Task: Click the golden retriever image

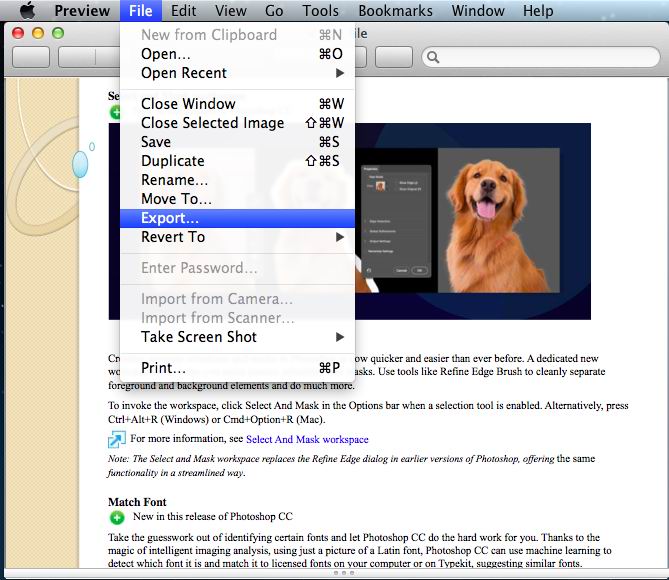Action: pyautogui.click(x=498, y=221)
